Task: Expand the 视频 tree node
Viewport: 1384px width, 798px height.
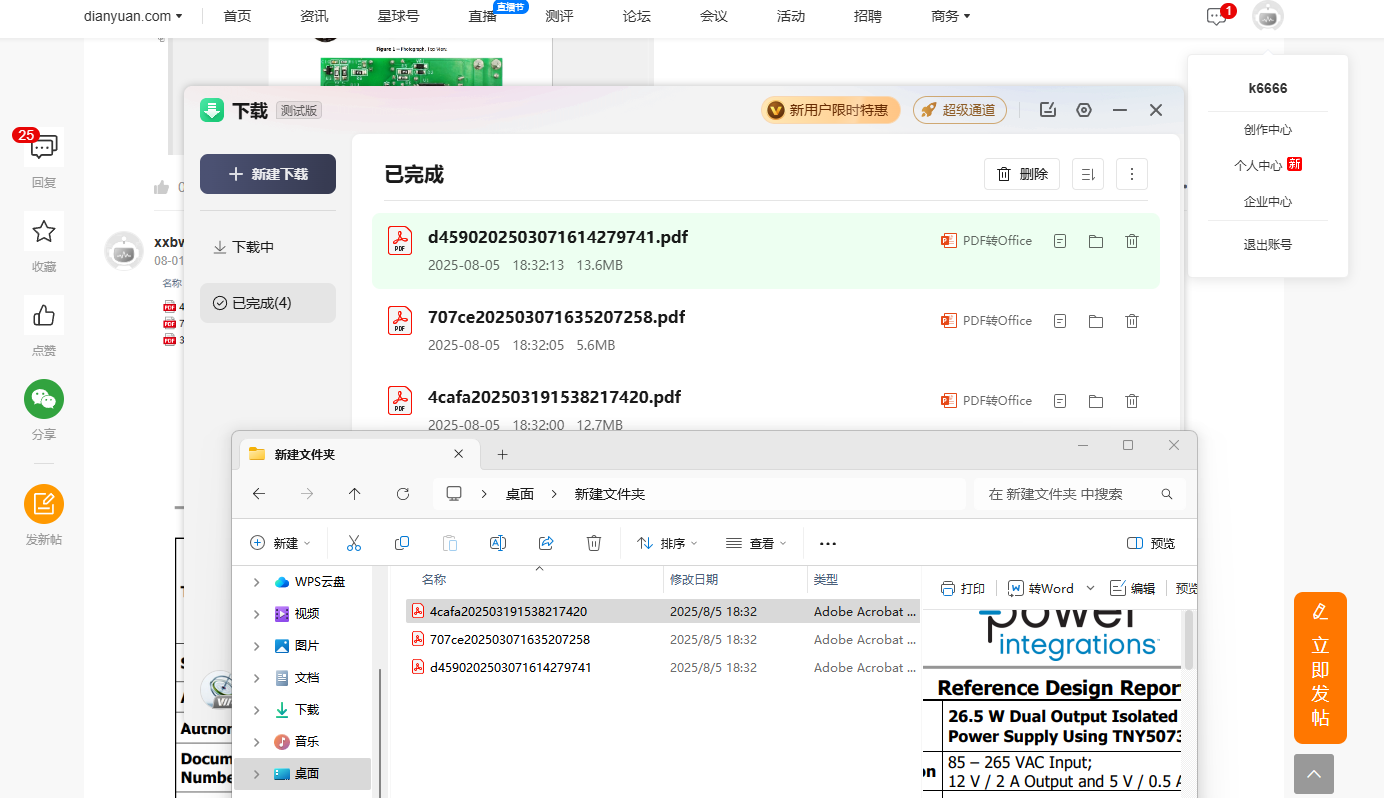Action: click(x=257, y=614)
